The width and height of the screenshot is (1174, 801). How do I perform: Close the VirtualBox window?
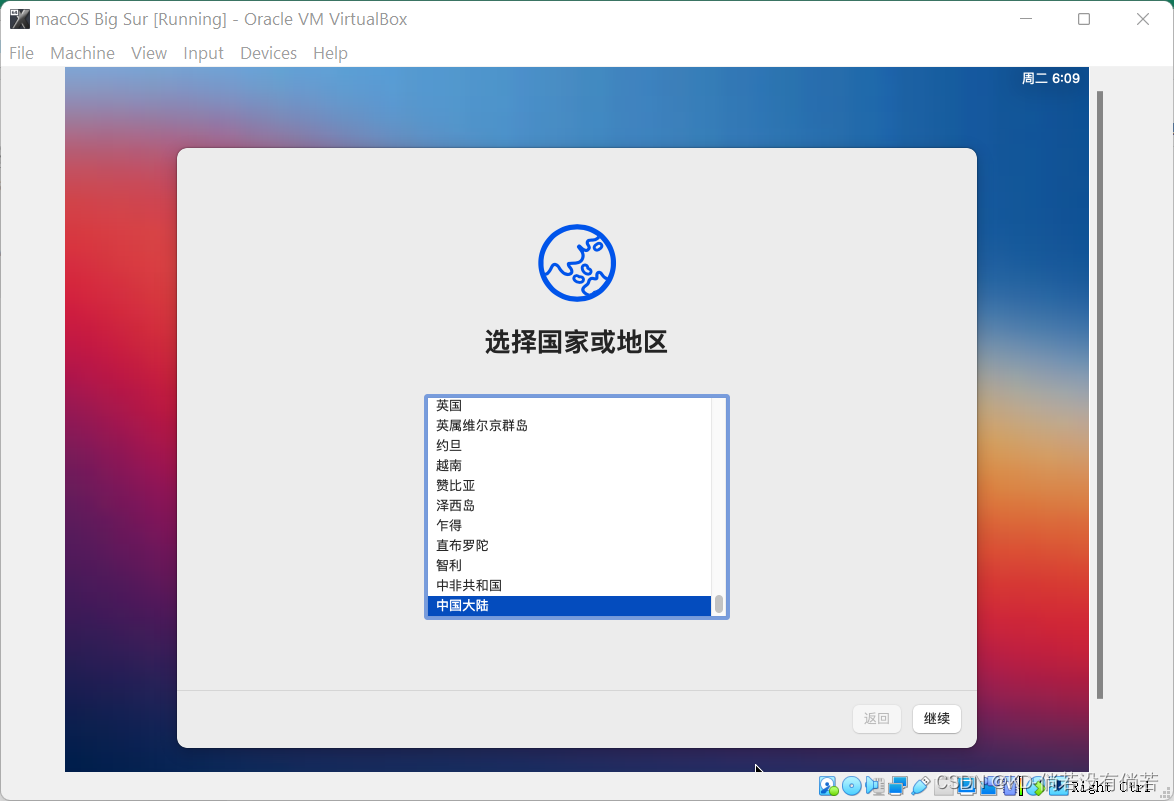coord(1143,19)
